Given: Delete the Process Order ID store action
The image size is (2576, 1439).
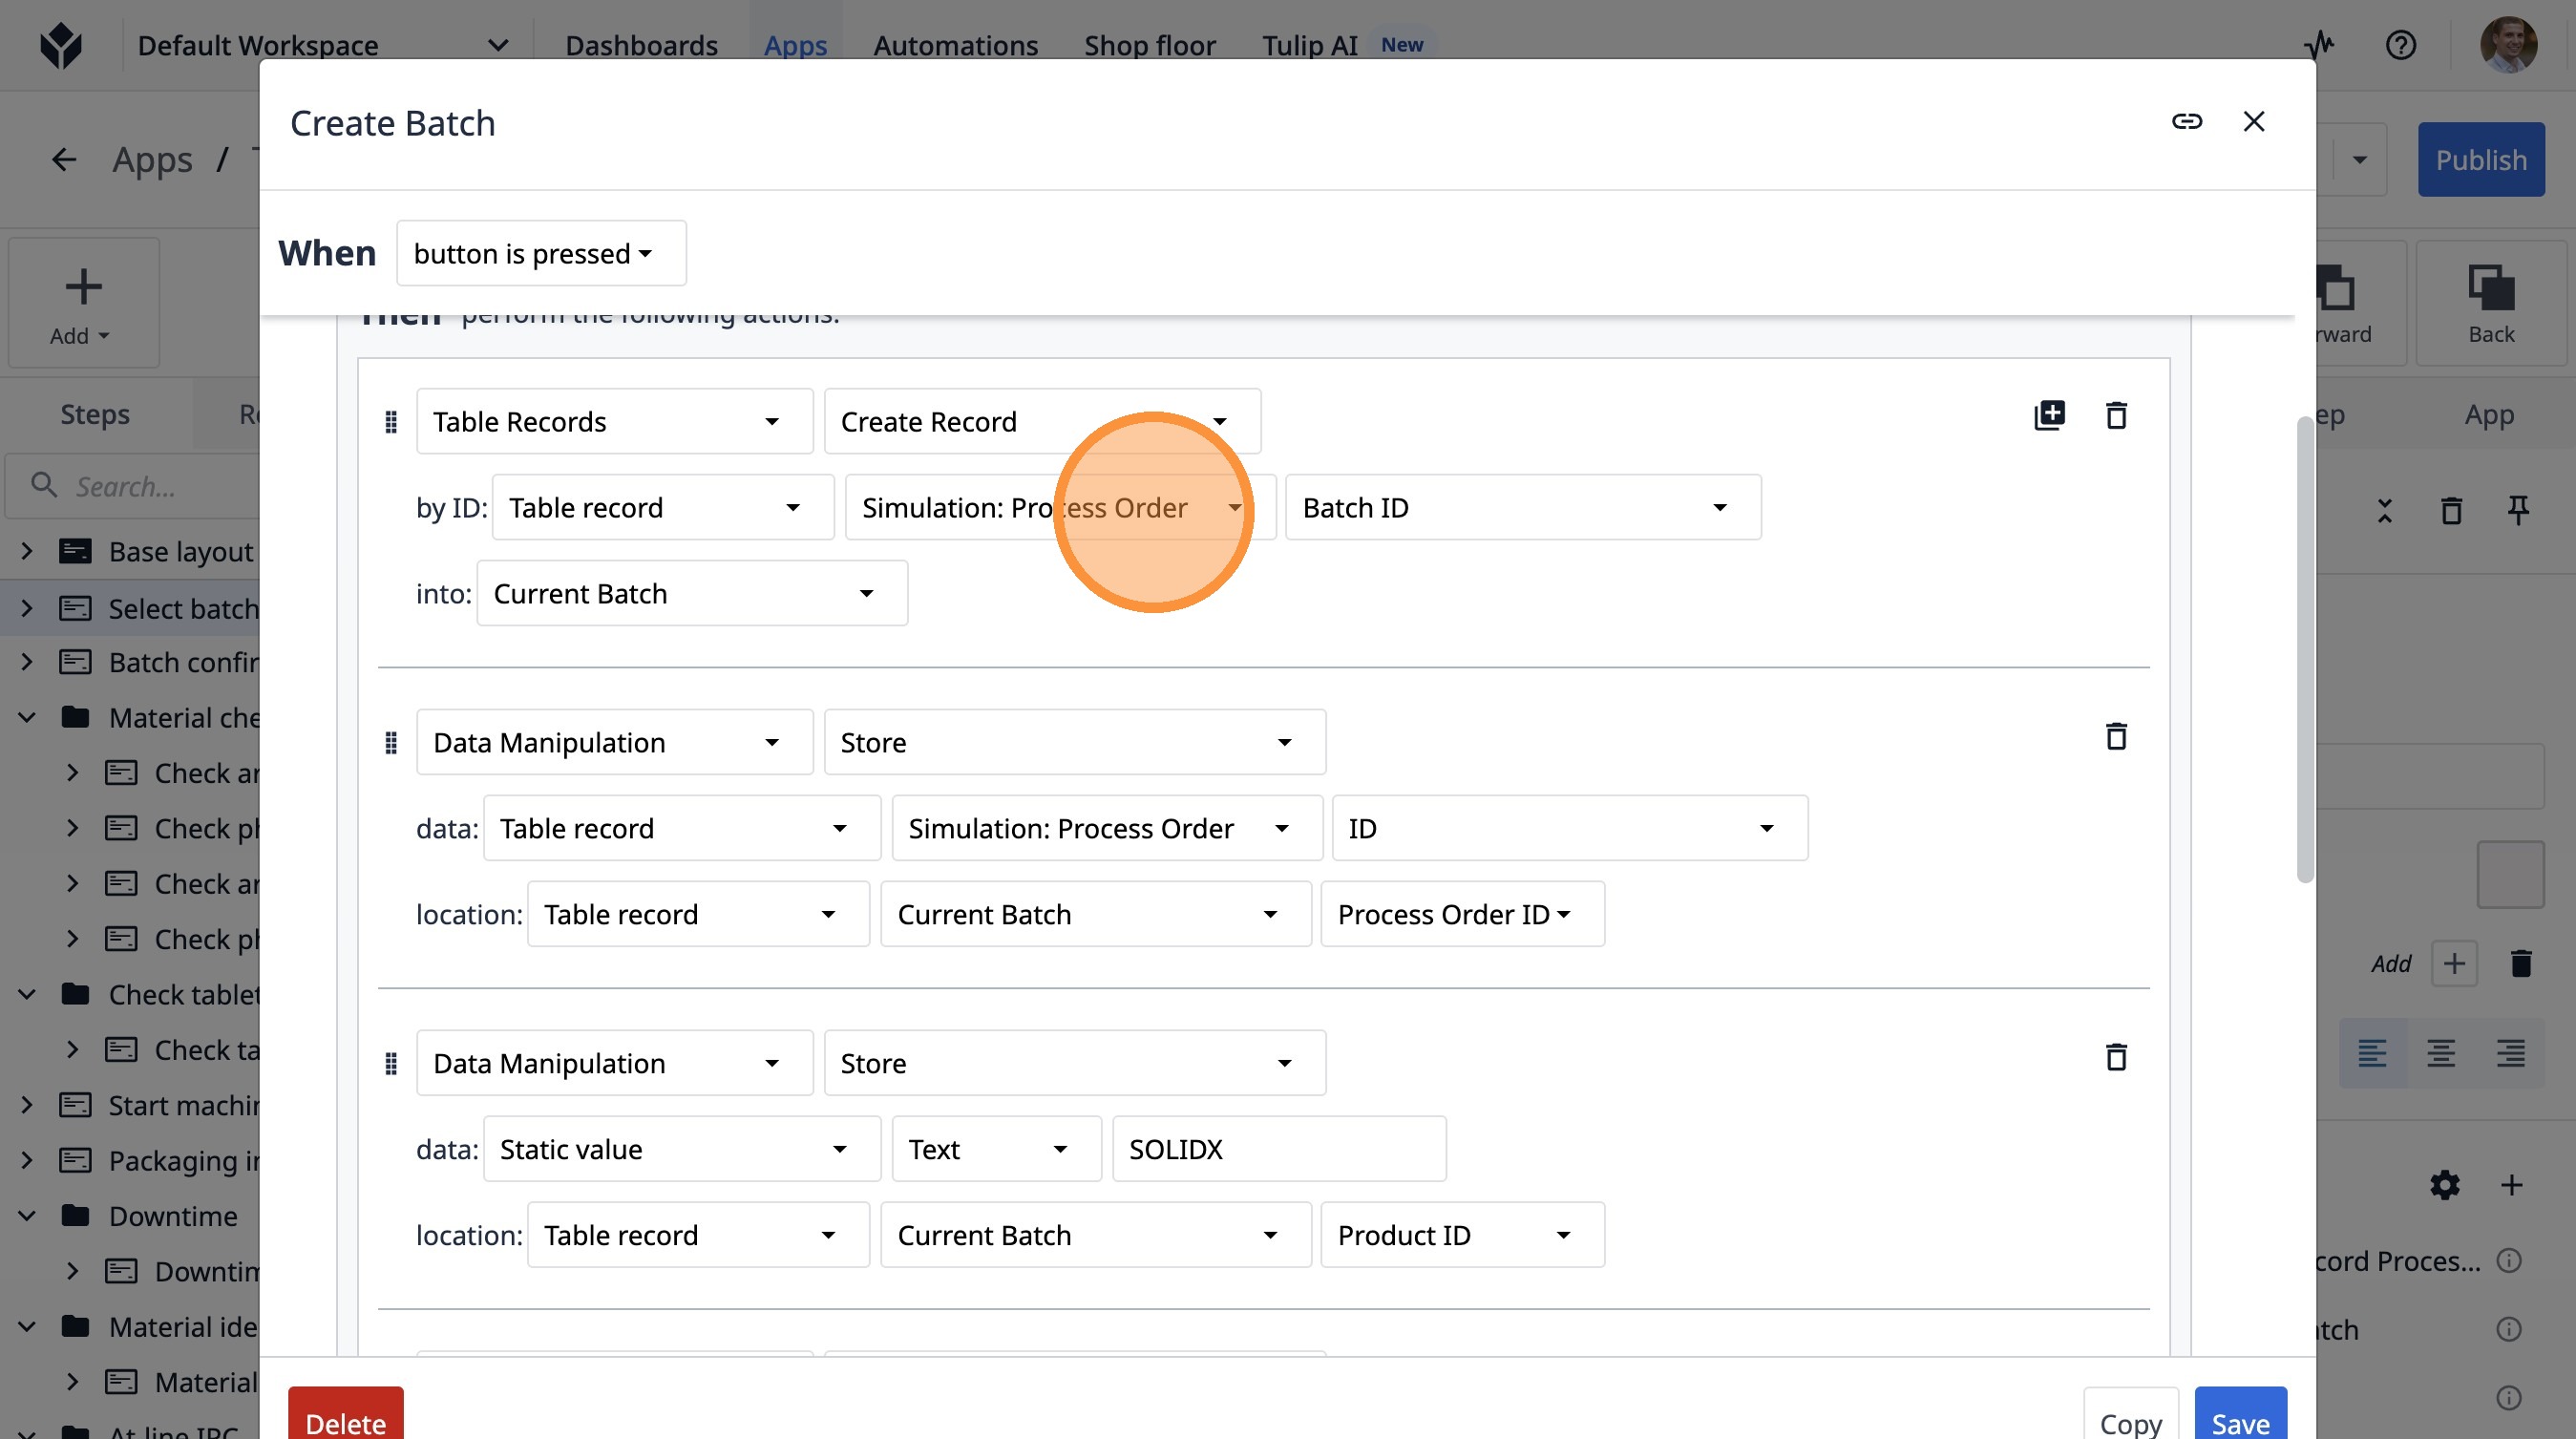Looking at the screenshot, I should click(x=2116, y=736).
